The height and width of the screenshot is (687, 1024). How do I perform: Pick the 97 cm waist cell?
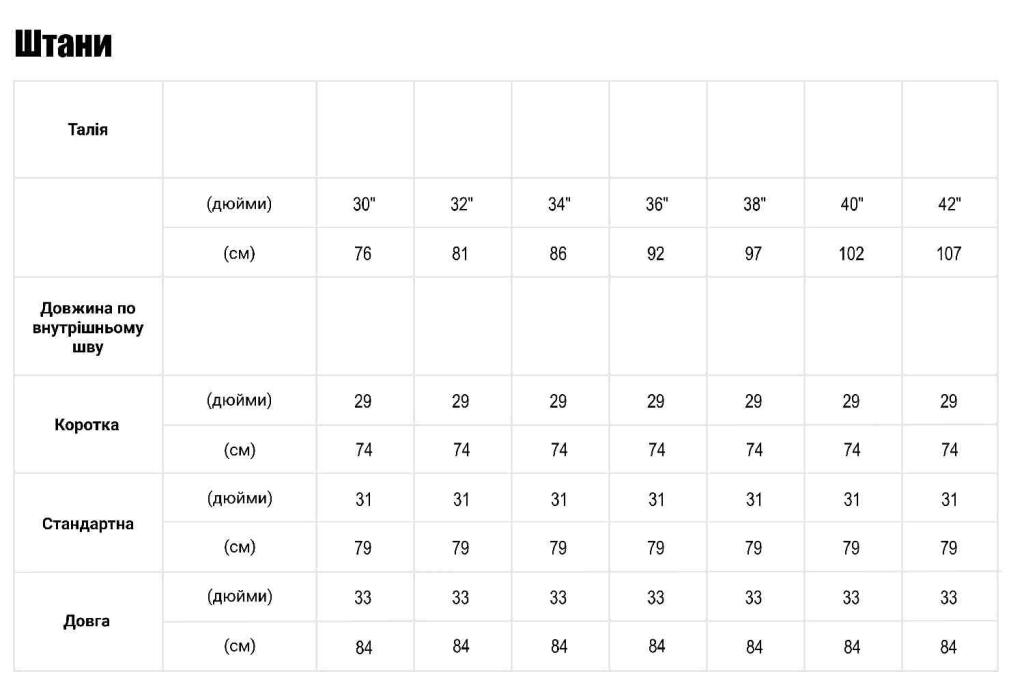click(x=753, y=254)
